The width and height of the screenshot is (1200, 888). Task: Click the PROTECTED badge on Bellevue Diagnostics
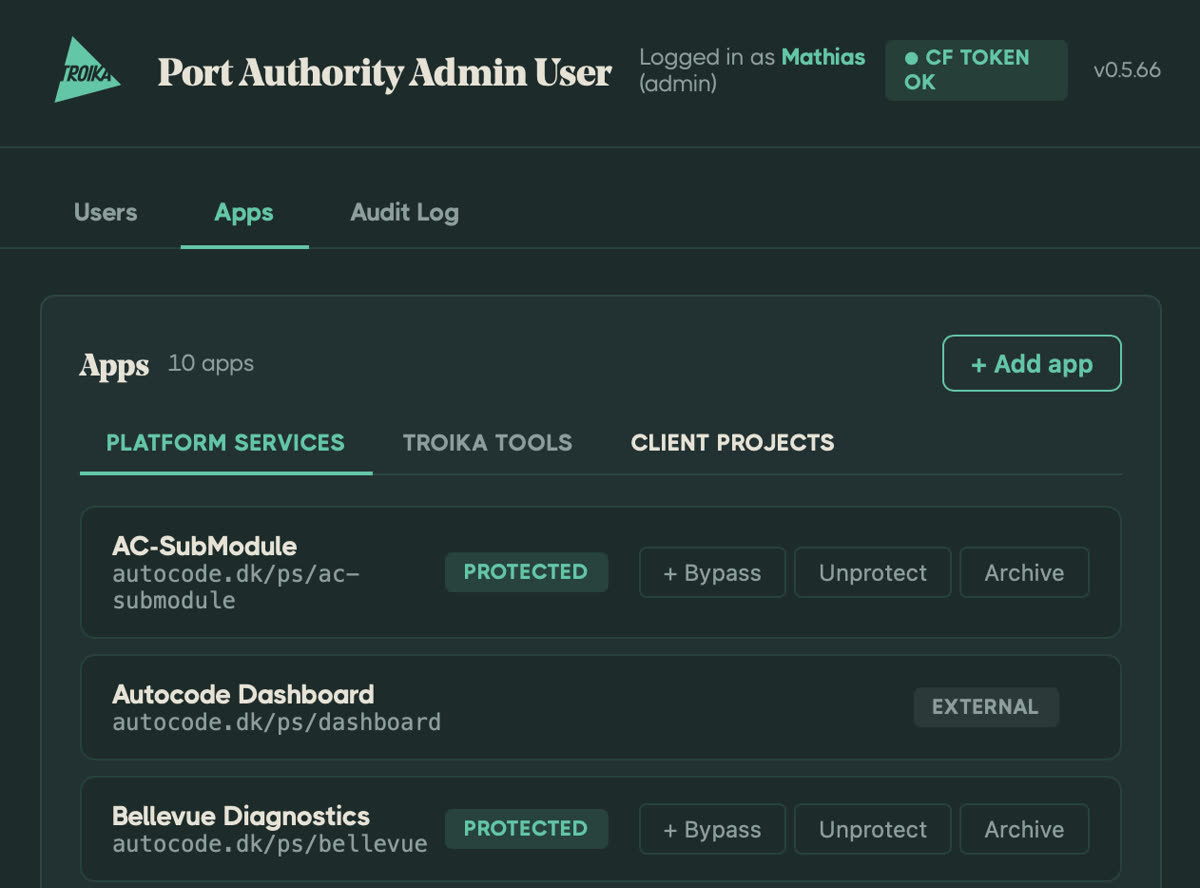[526, 829]
